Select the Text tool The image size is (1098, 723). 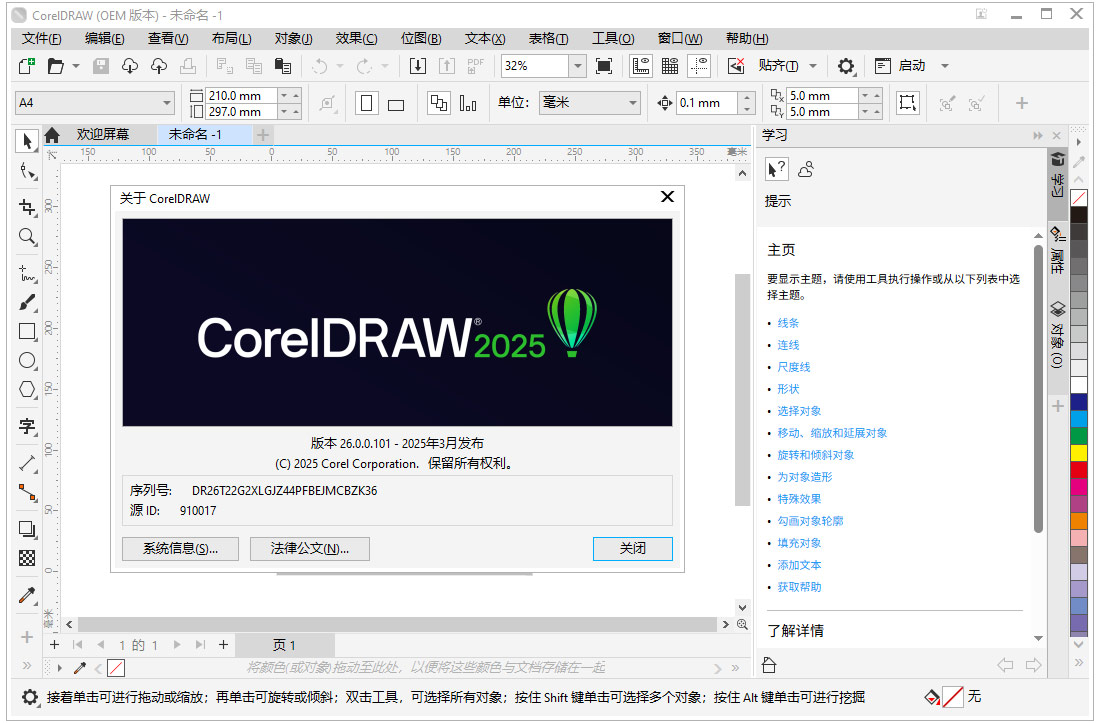click(27, 426)
